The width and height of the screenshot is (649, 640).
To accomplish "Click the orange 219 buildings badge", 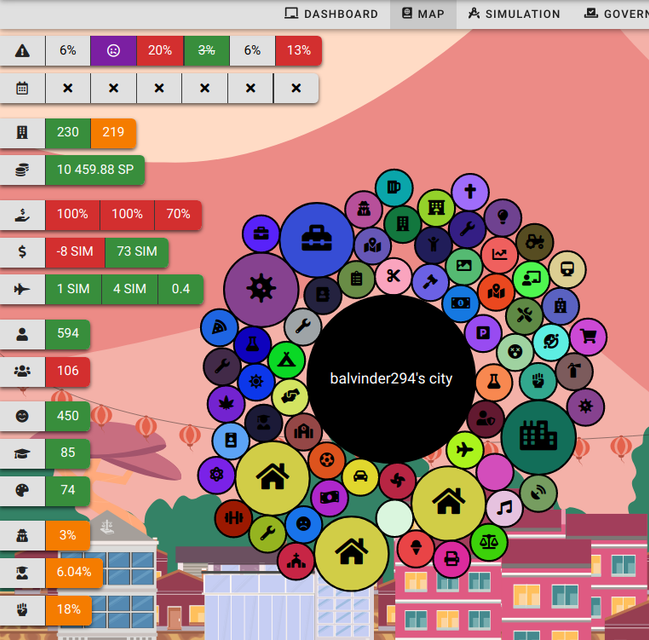I will [113, 134].
